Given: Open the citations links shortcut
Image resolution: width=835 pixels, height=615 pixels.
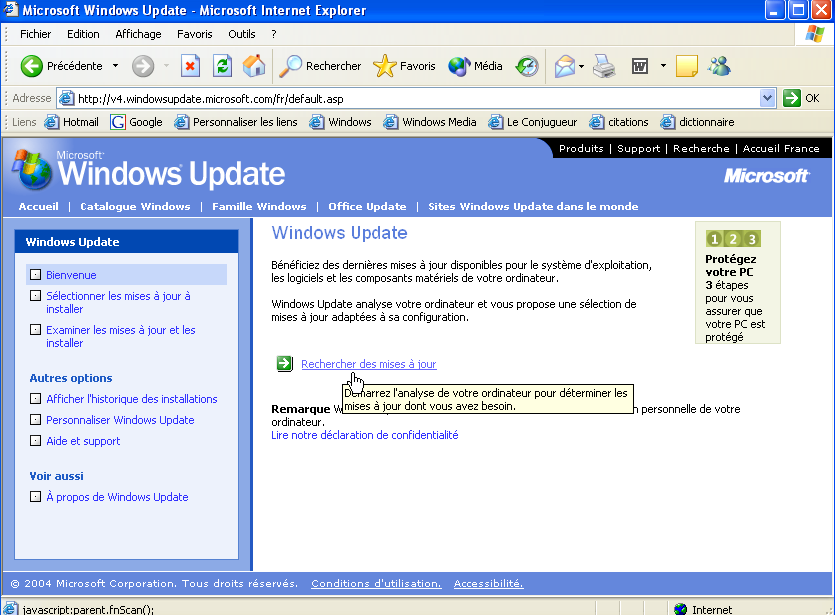Looking at the screenshot, I should click(619, 122).
